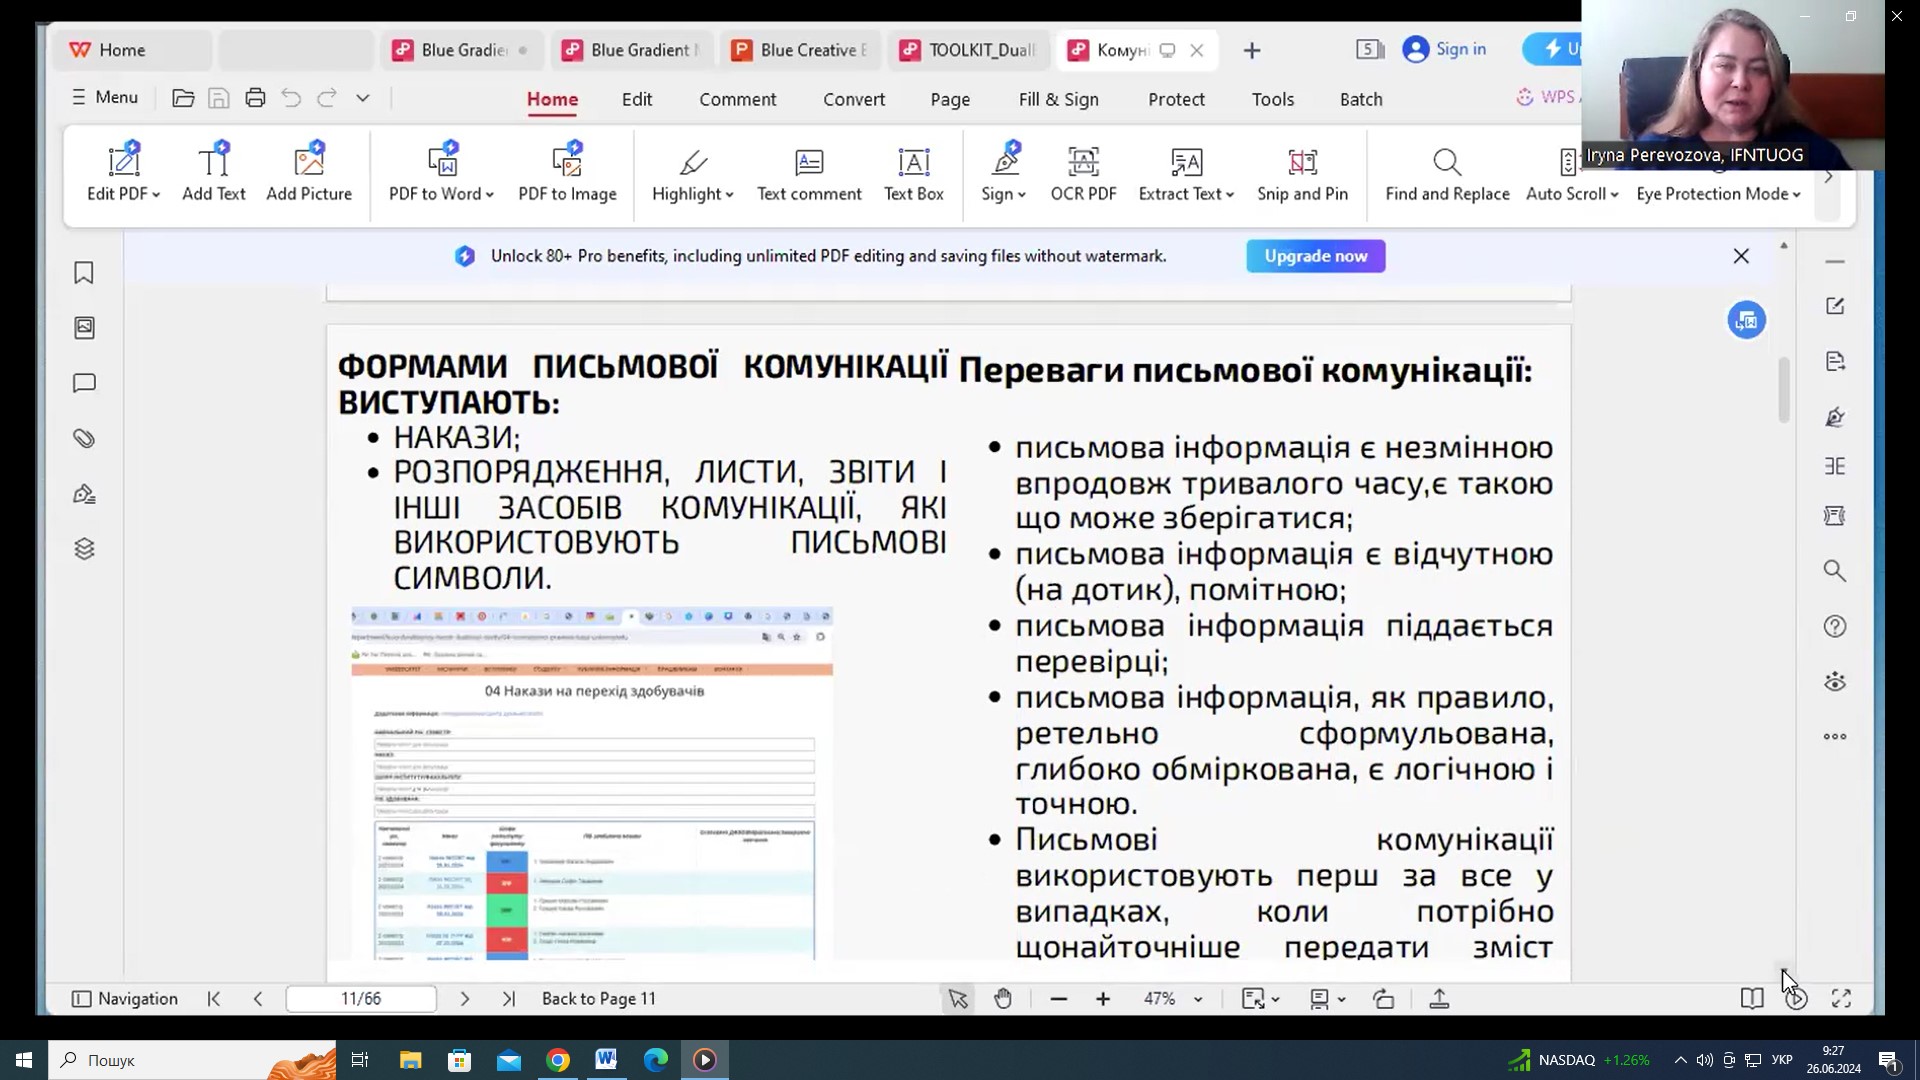The height and width of the screenshot is (1080, 1920).
Task: Click the page number input field
Action: (361, 999)
